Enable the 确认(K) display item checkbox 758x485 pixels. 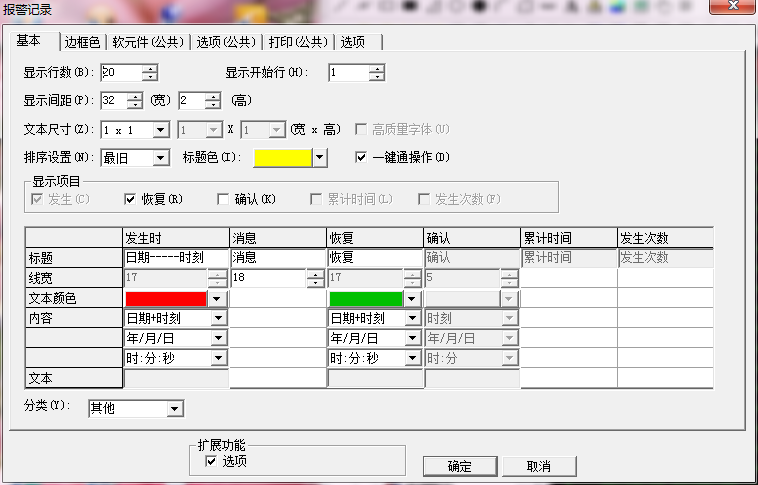(223, 199)
